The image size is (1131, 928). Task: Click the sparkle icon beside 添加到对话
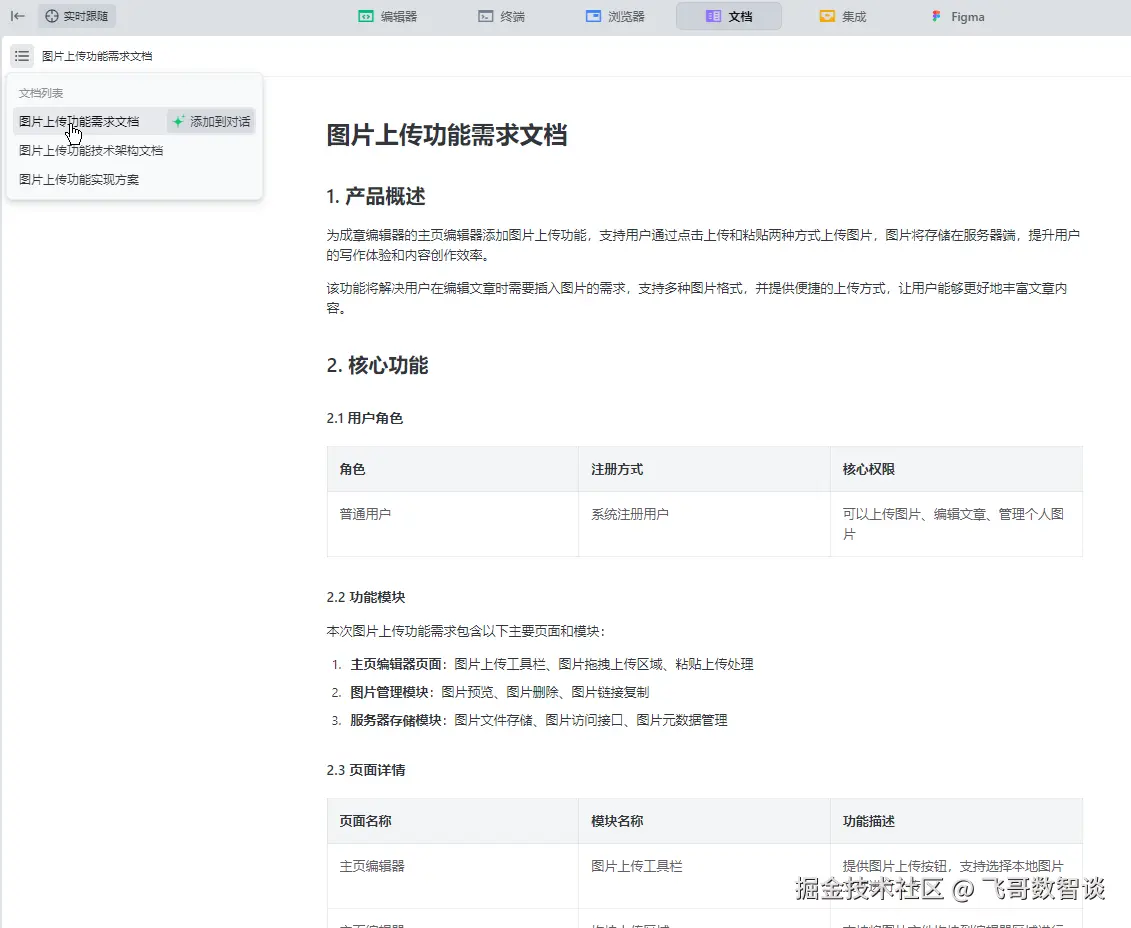pyautogui.click(x=178, y=121)
